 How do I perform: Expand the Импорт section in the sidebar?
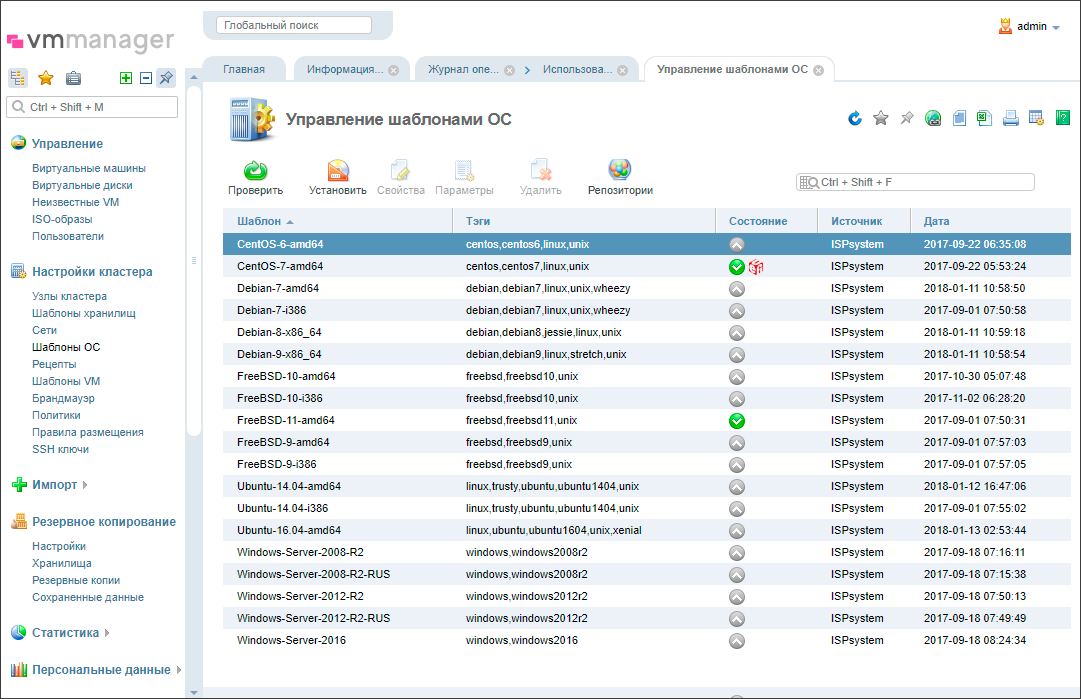[52, 485]
